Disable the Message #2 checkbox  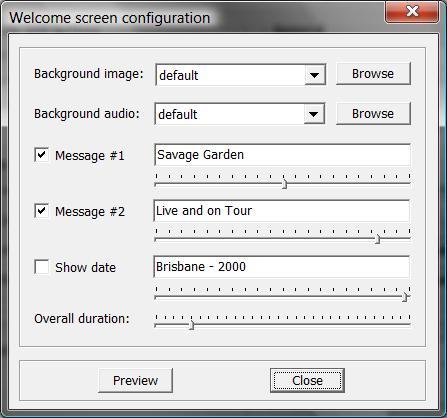[x=42, y=211]
